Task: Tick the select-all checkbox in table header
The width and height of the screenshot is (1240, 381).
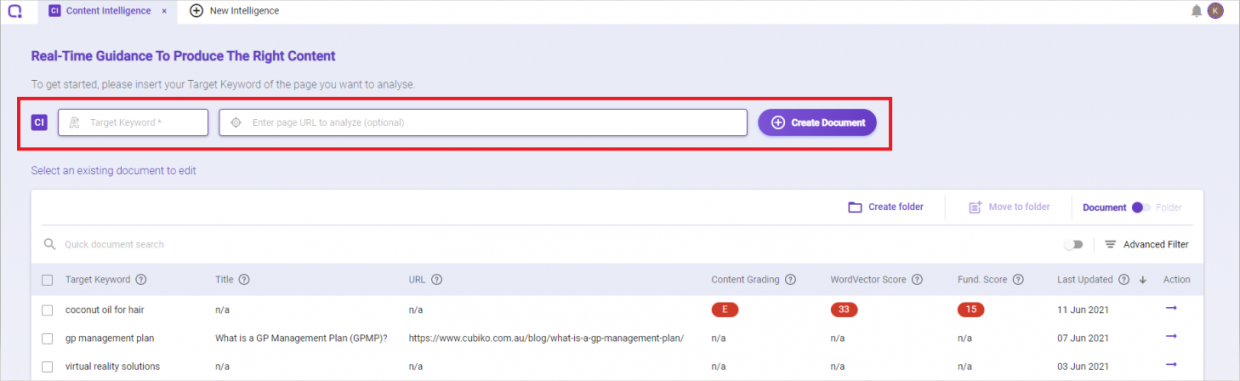Action: (48, 280)
